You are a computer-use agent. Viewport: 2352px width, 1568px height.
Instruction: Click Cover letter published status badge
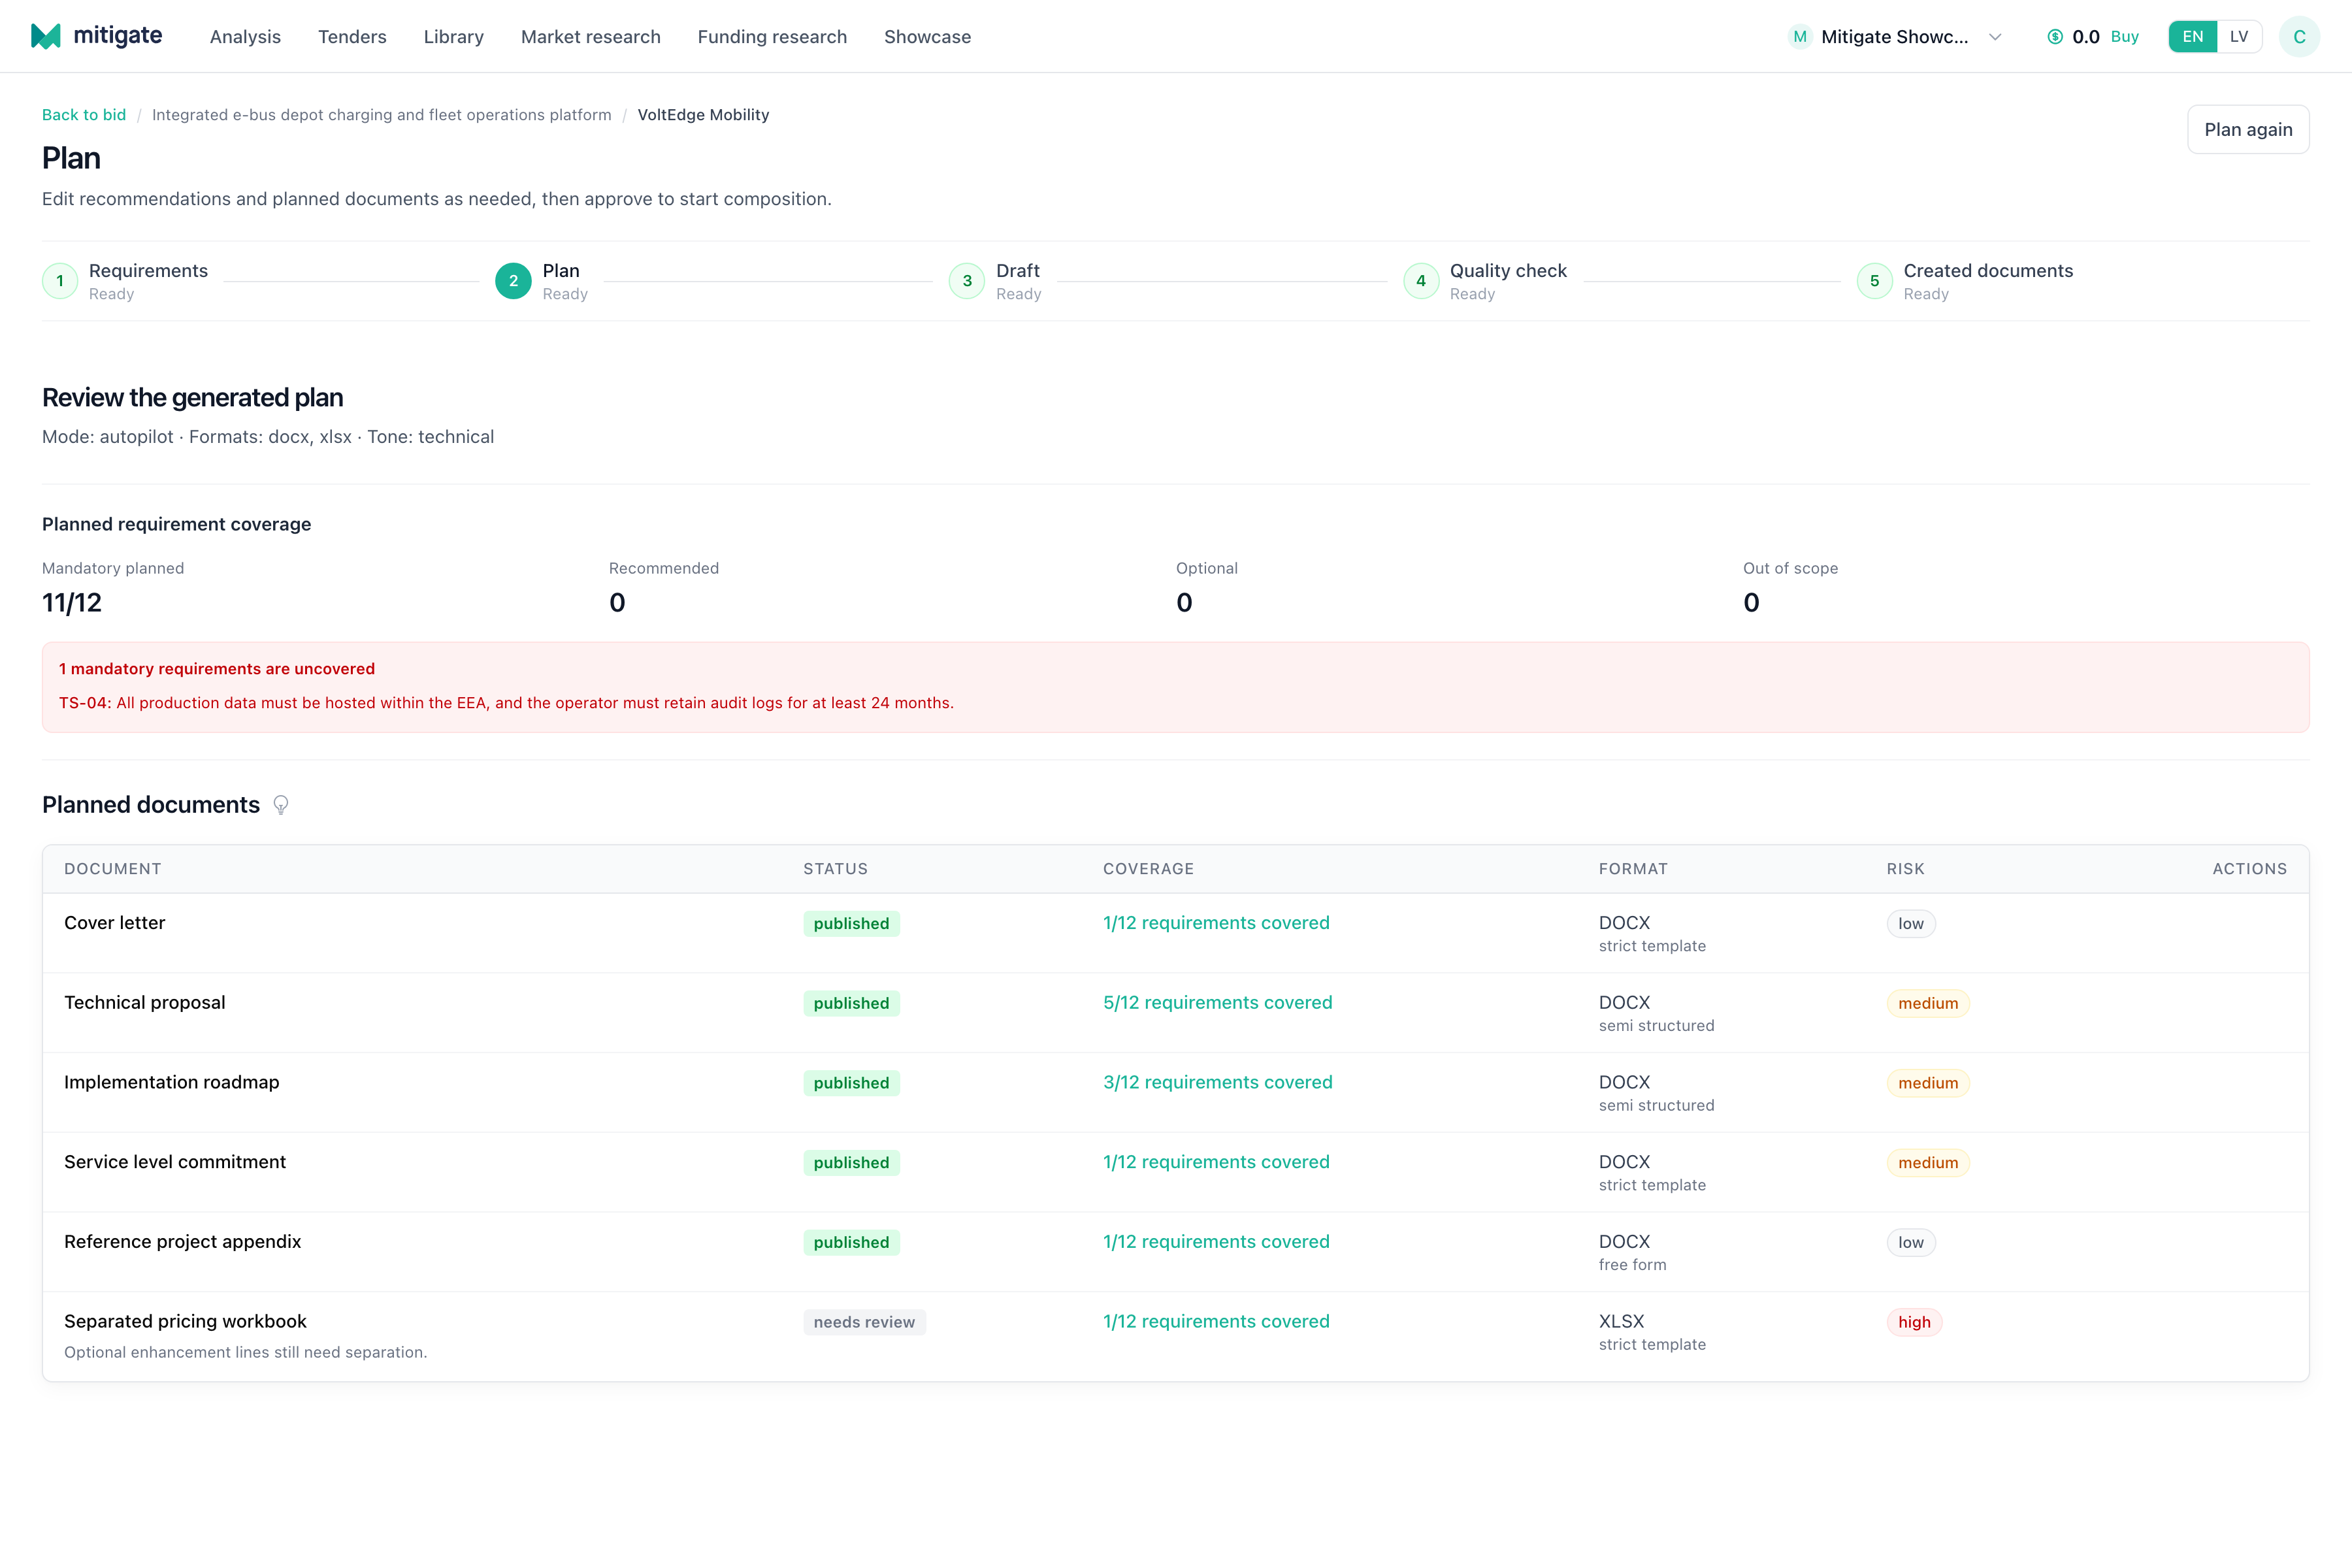click(851, 924)
